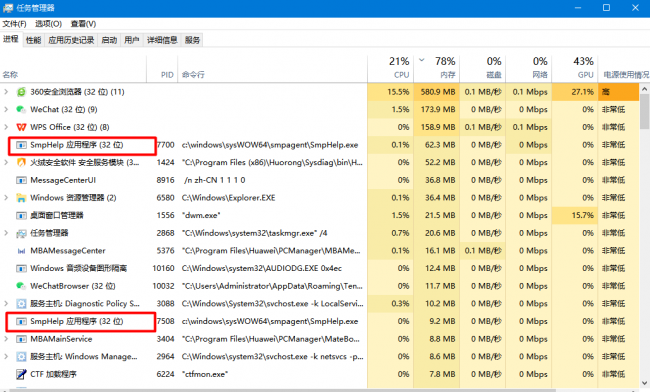Click the icon of SmpHelp process PID 7700

pyautogui.click(x=21, y=145)
